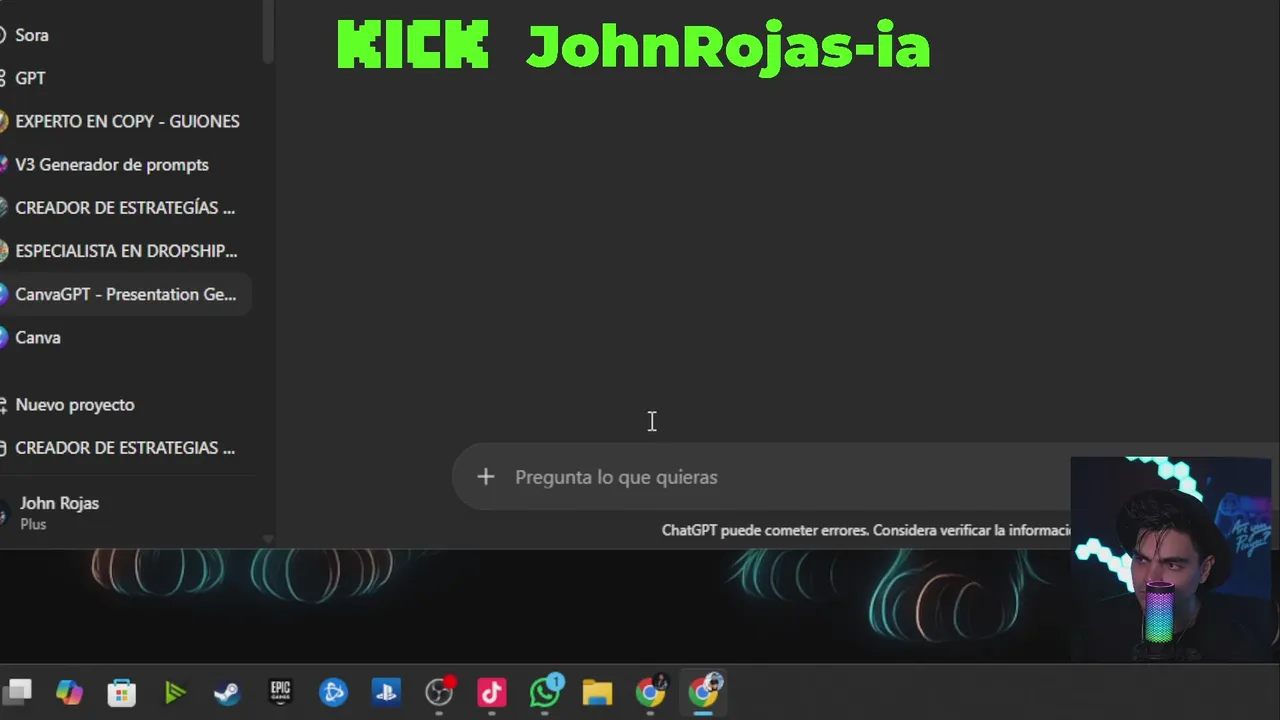Open Microsoft Store from taskbar
1280x720 pixels.
(x=122, y=692)
